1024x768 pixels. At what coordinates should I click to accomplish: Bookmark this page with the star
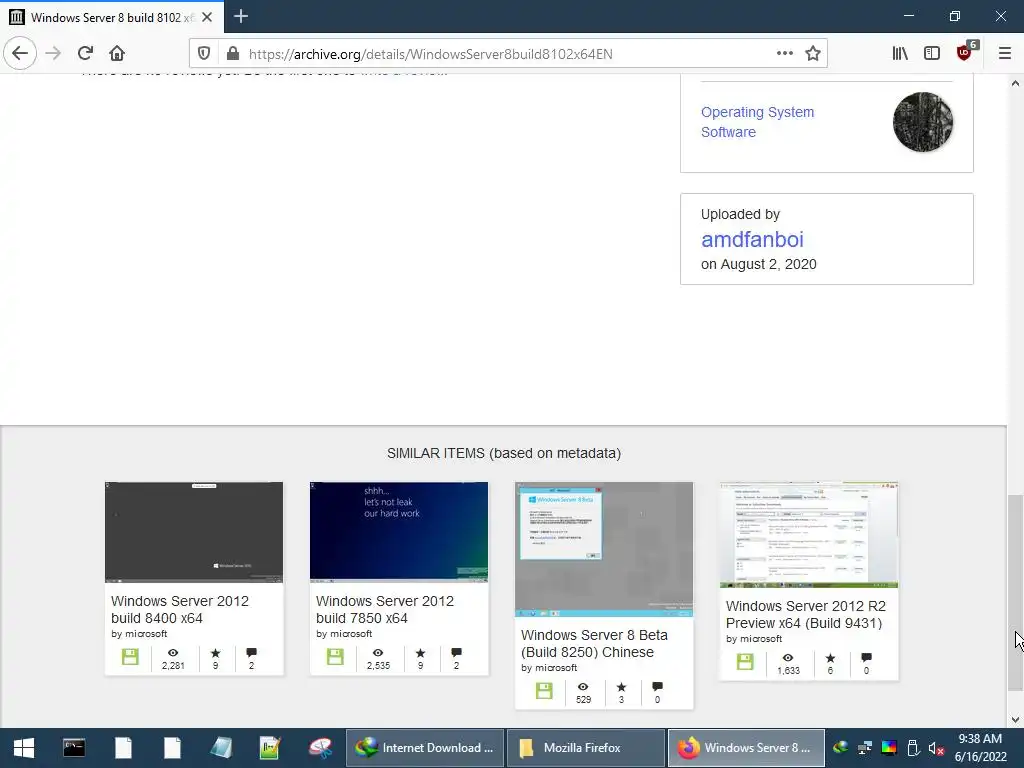[812, 54]
